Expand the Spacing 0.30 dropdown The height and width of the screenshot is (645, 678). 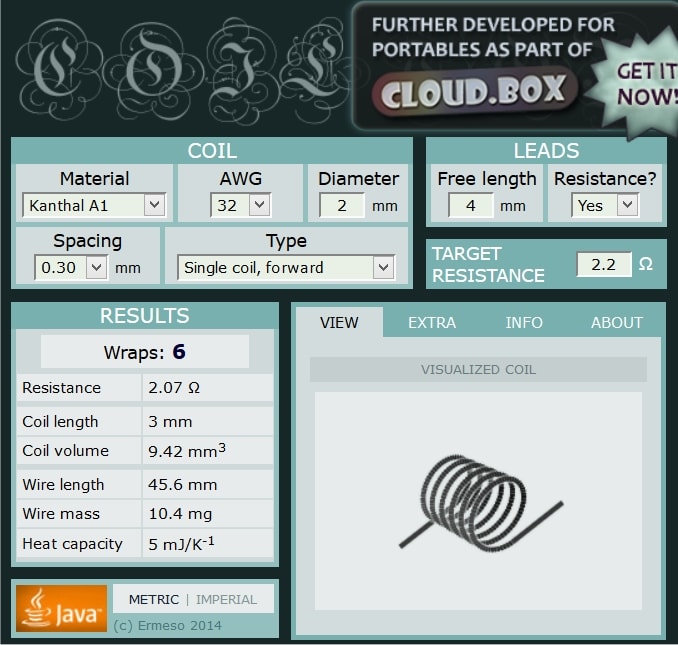[x=70, y=268]
